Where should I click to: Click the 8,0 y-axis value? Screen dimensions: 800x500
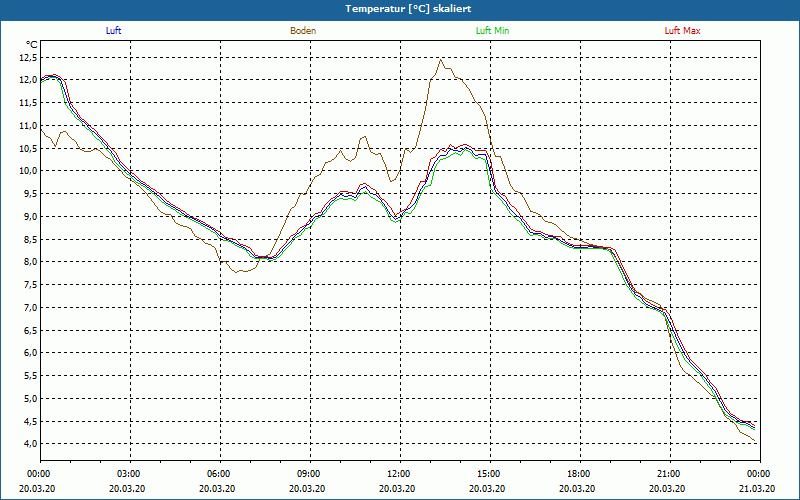pos(31,262)
